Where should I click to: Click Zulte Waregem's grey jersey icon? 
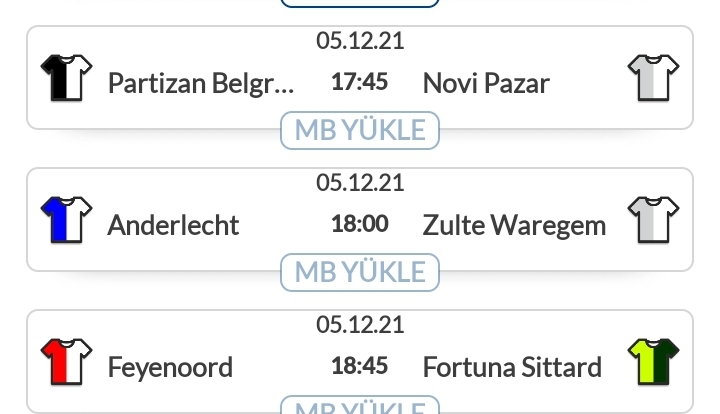[653, 220]
